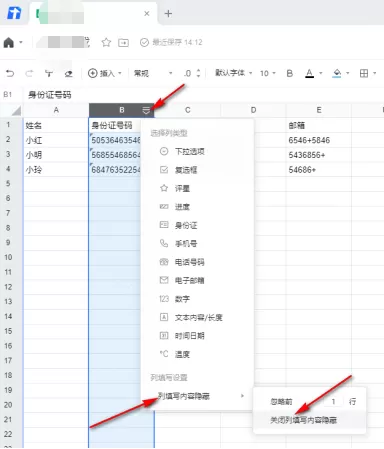Click the 身份证号码 header cell B1
Viewport: 384px width, 449px height.
[x=115, y=125]
